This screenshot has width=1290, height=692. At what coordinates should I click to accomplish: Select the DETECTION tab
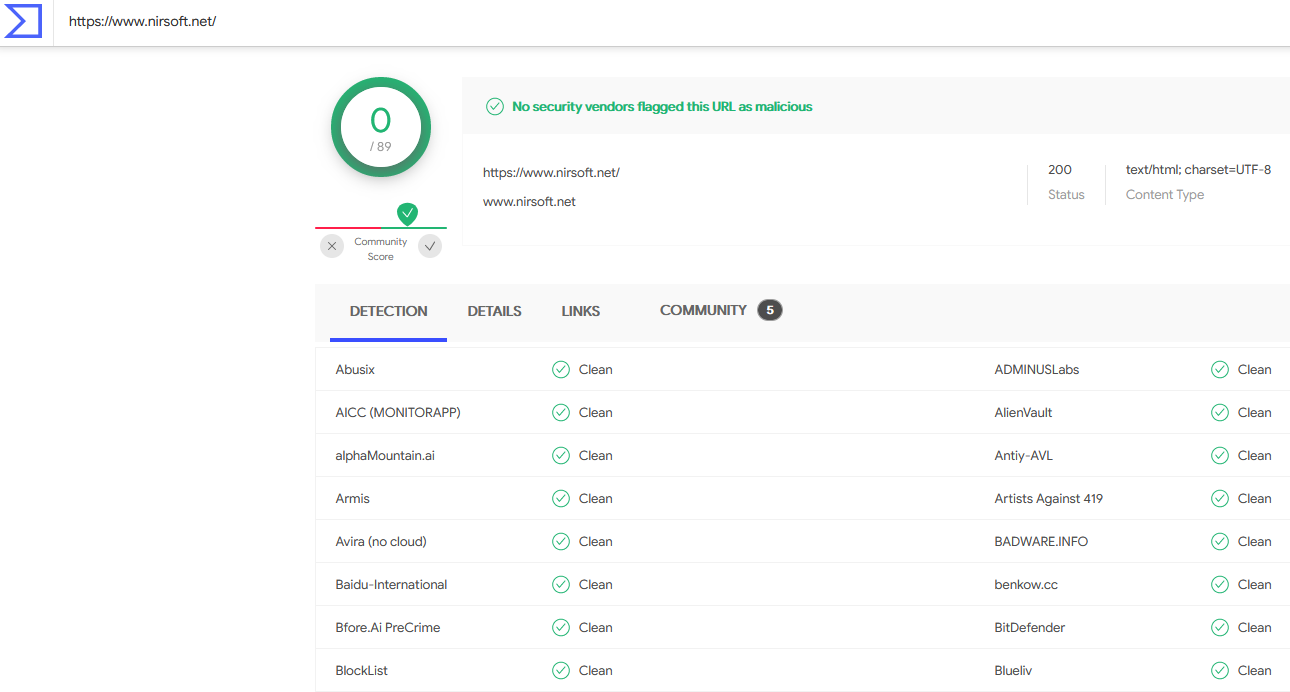pyautogui.click(x=388, y=311)
